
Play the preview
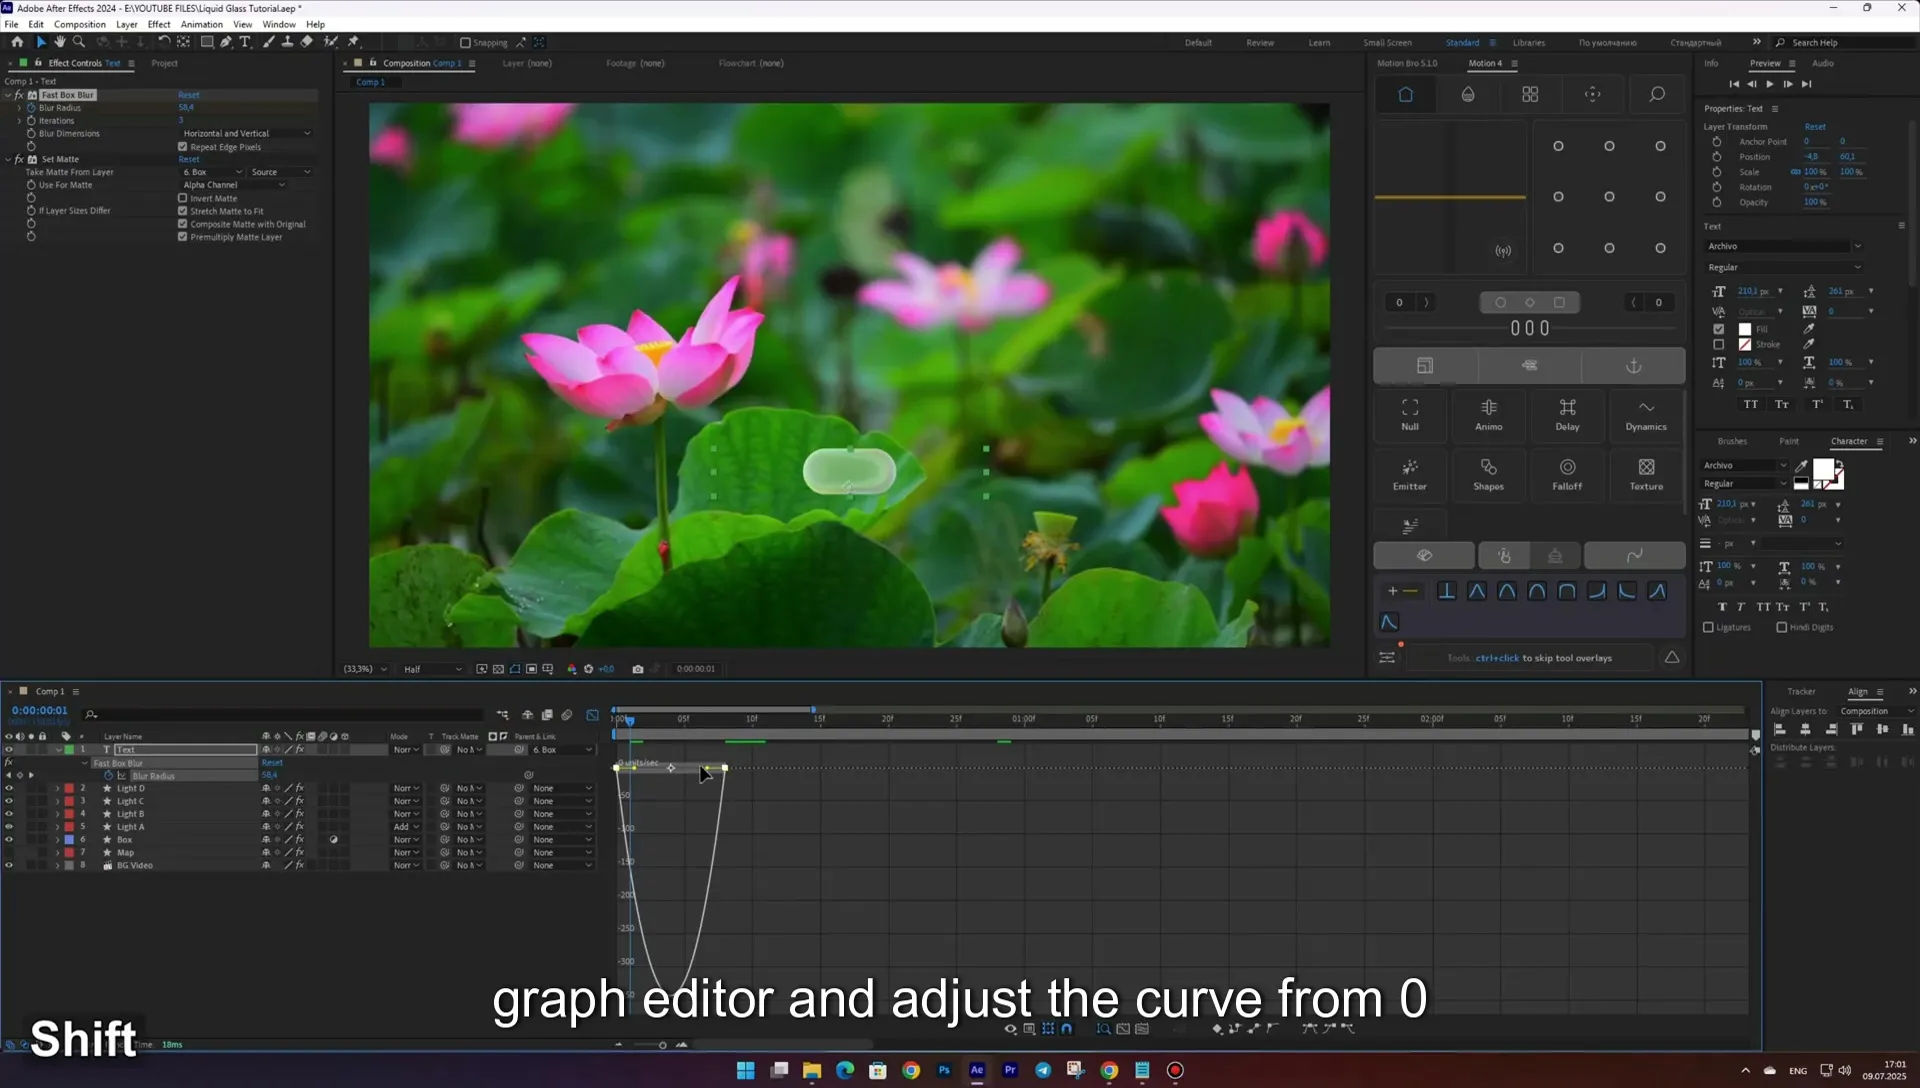[x=1769, y=84]
